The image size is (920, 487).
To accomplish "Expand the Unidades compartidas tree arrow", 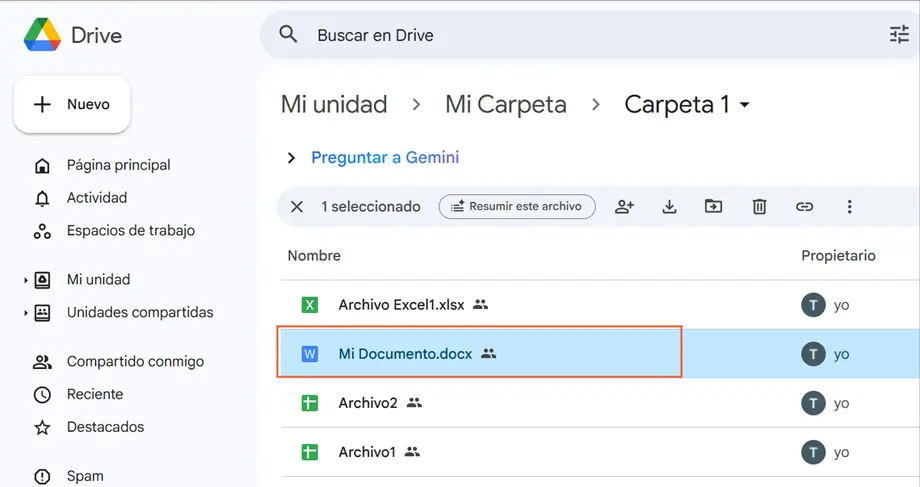I will click(x=25, y=313).
